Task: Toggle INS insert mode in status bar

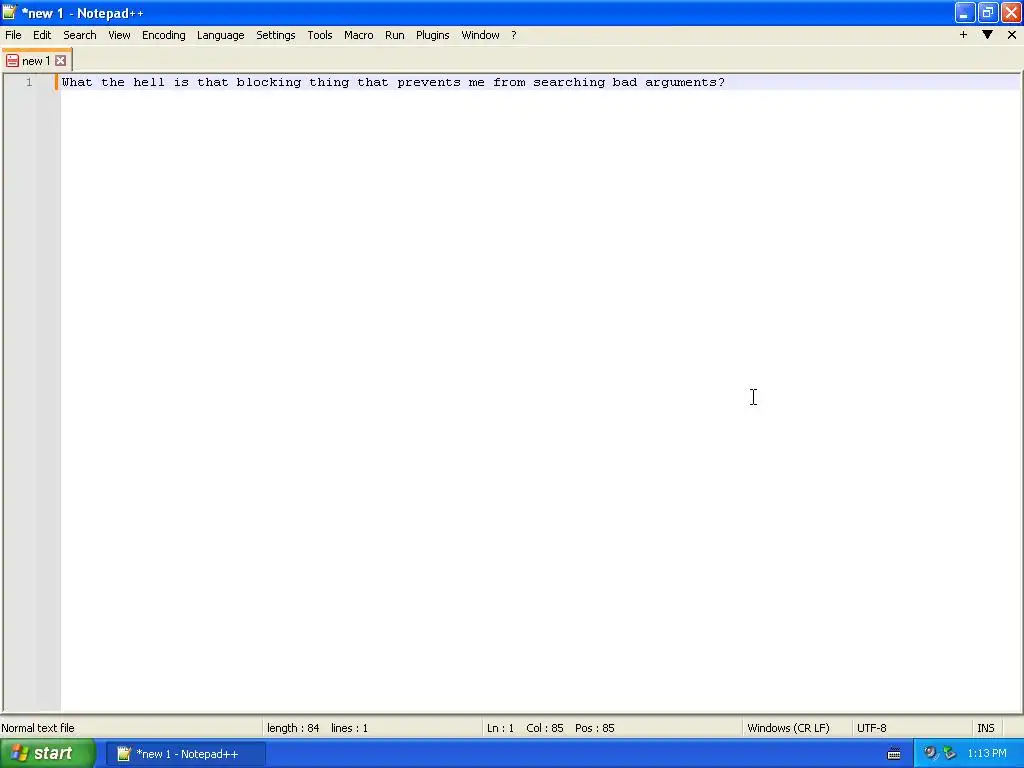Action: 985,728
